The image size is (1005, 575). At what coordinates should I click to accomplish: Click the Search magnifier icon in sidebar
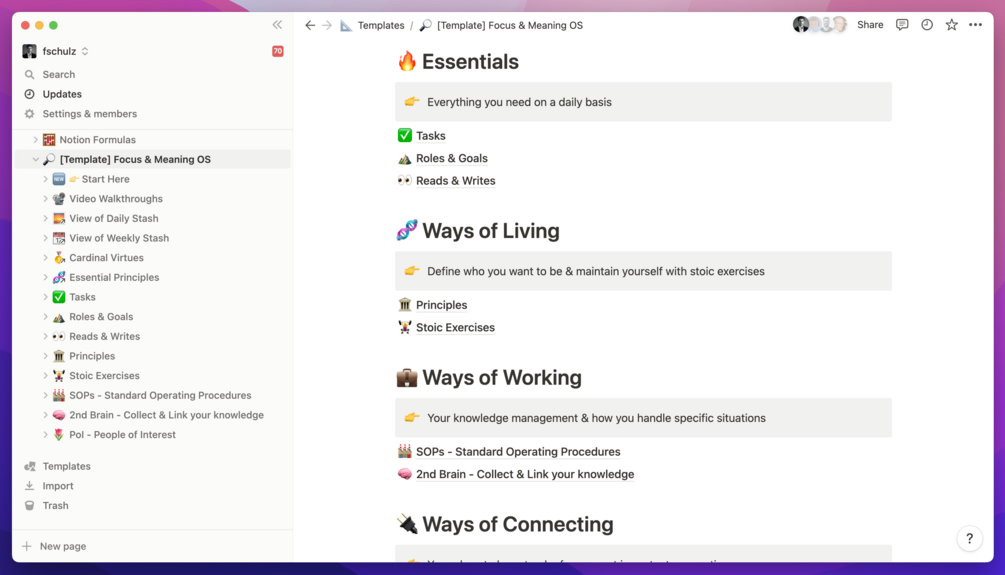point(29,74)
